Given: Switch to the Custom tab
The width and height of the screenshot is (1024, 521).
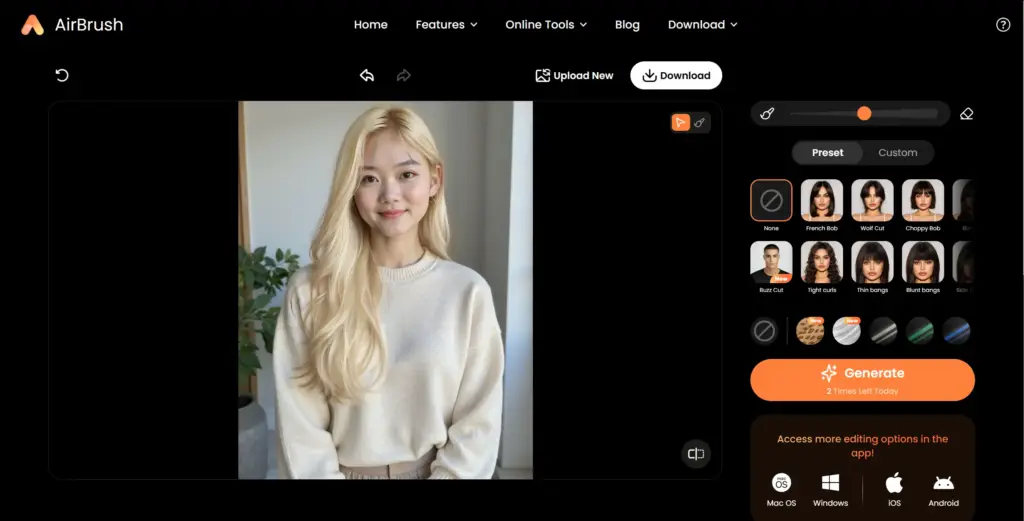Looking at the screenshot, I should 897,153.
